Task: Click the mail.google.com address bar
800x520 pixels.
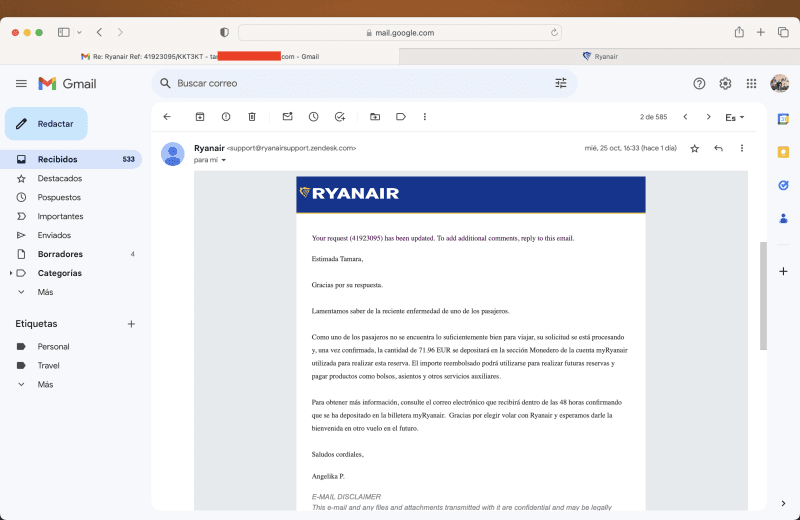Action: point(400,33)
